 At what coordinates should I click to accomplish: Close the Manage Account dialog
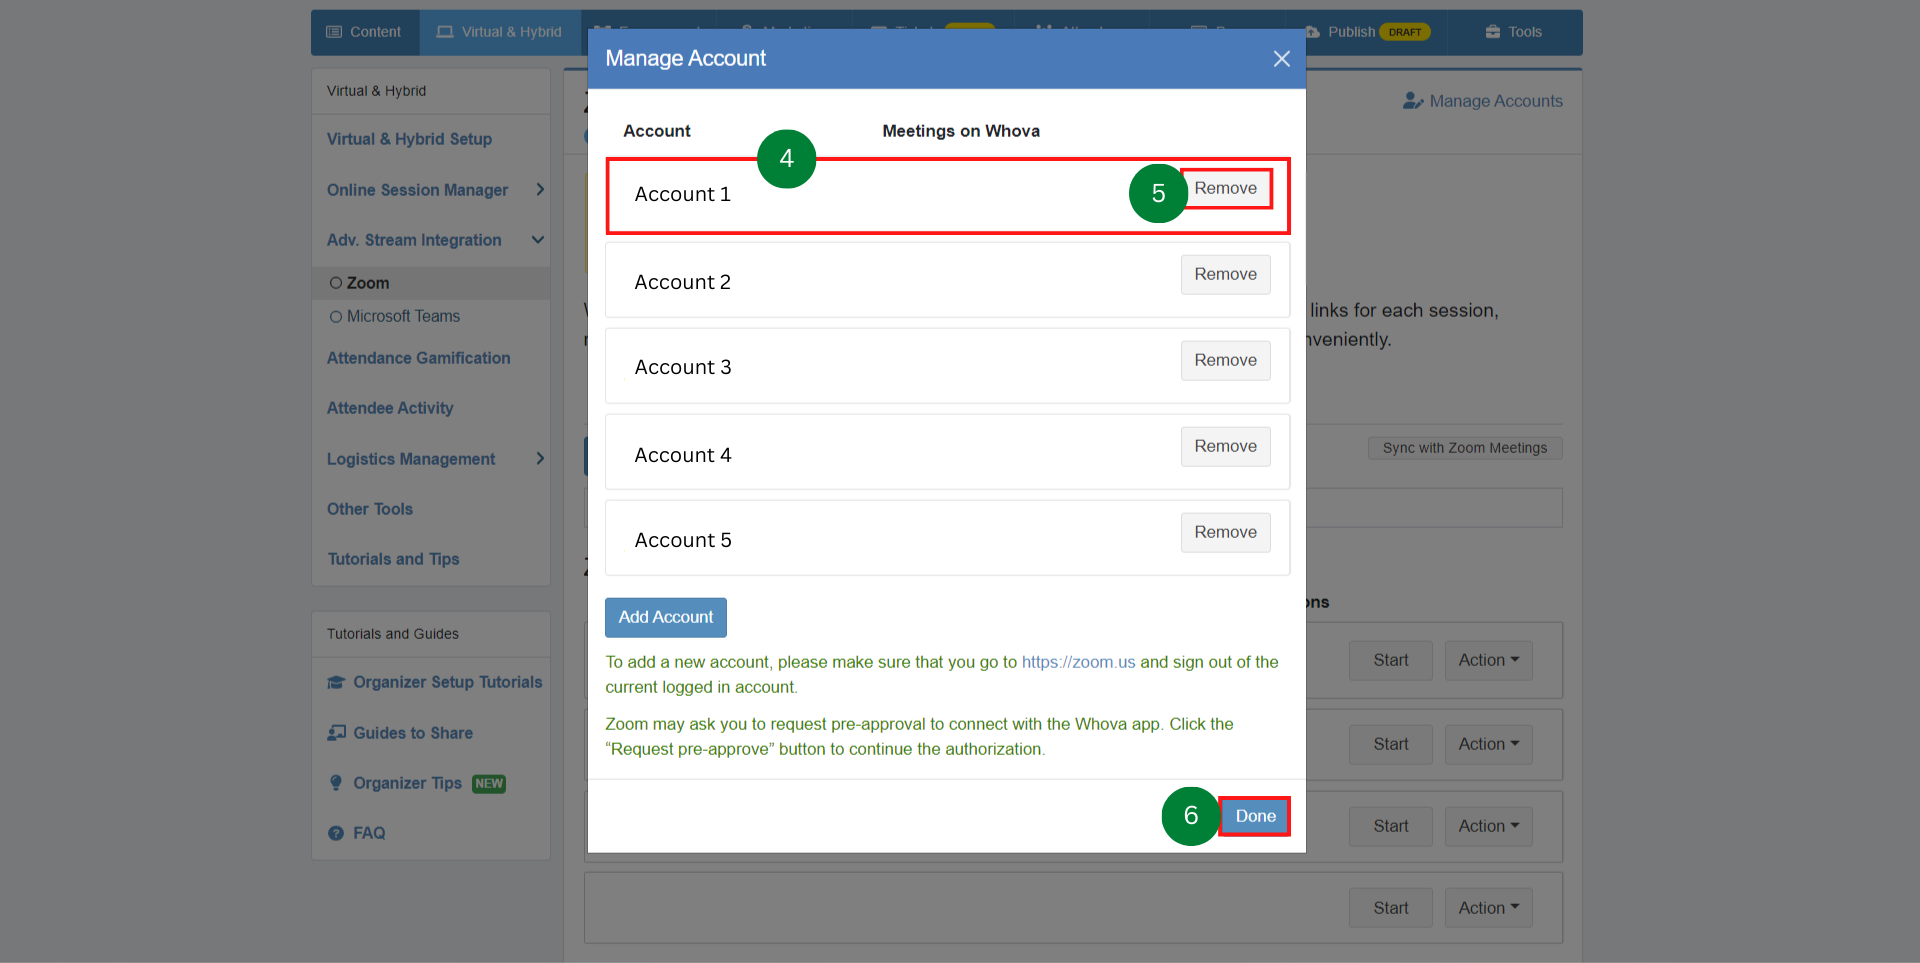point(1281,59)
